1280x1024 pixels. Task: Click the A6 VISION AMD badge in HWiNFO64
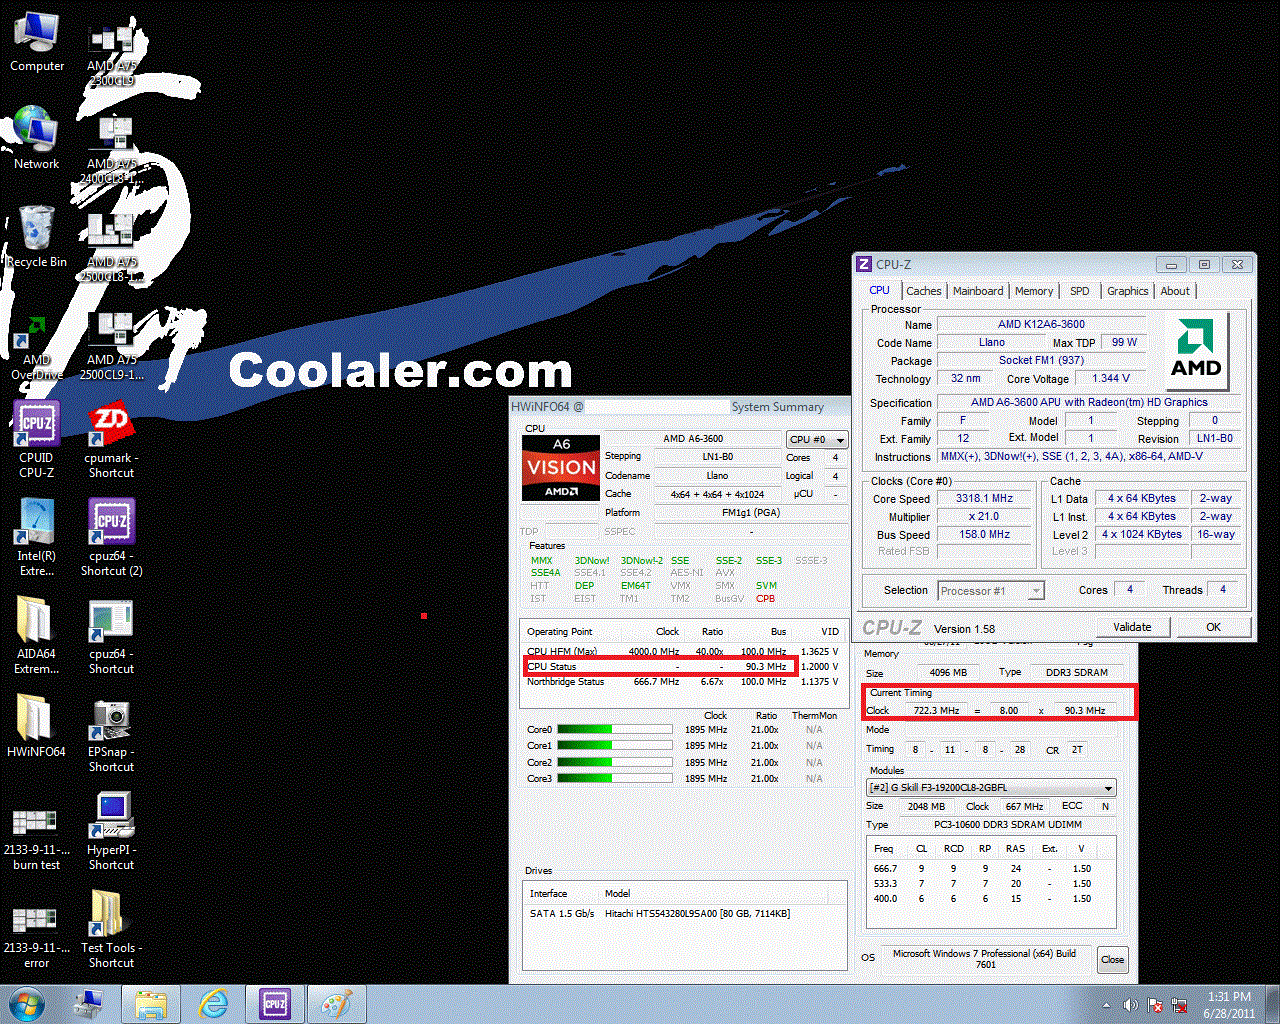coord(561,468)
